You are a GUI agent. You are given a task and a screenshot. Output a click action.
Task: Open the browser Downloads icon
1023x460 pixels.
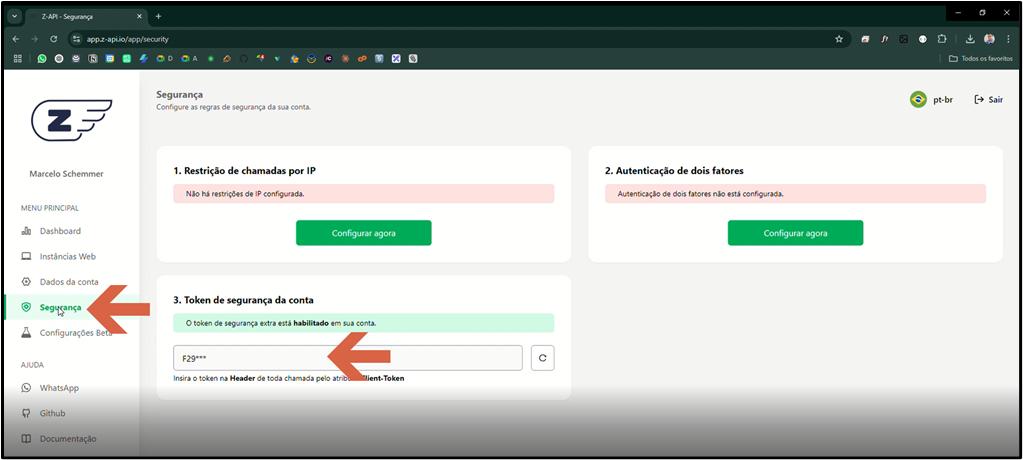(x=970, y=39)
